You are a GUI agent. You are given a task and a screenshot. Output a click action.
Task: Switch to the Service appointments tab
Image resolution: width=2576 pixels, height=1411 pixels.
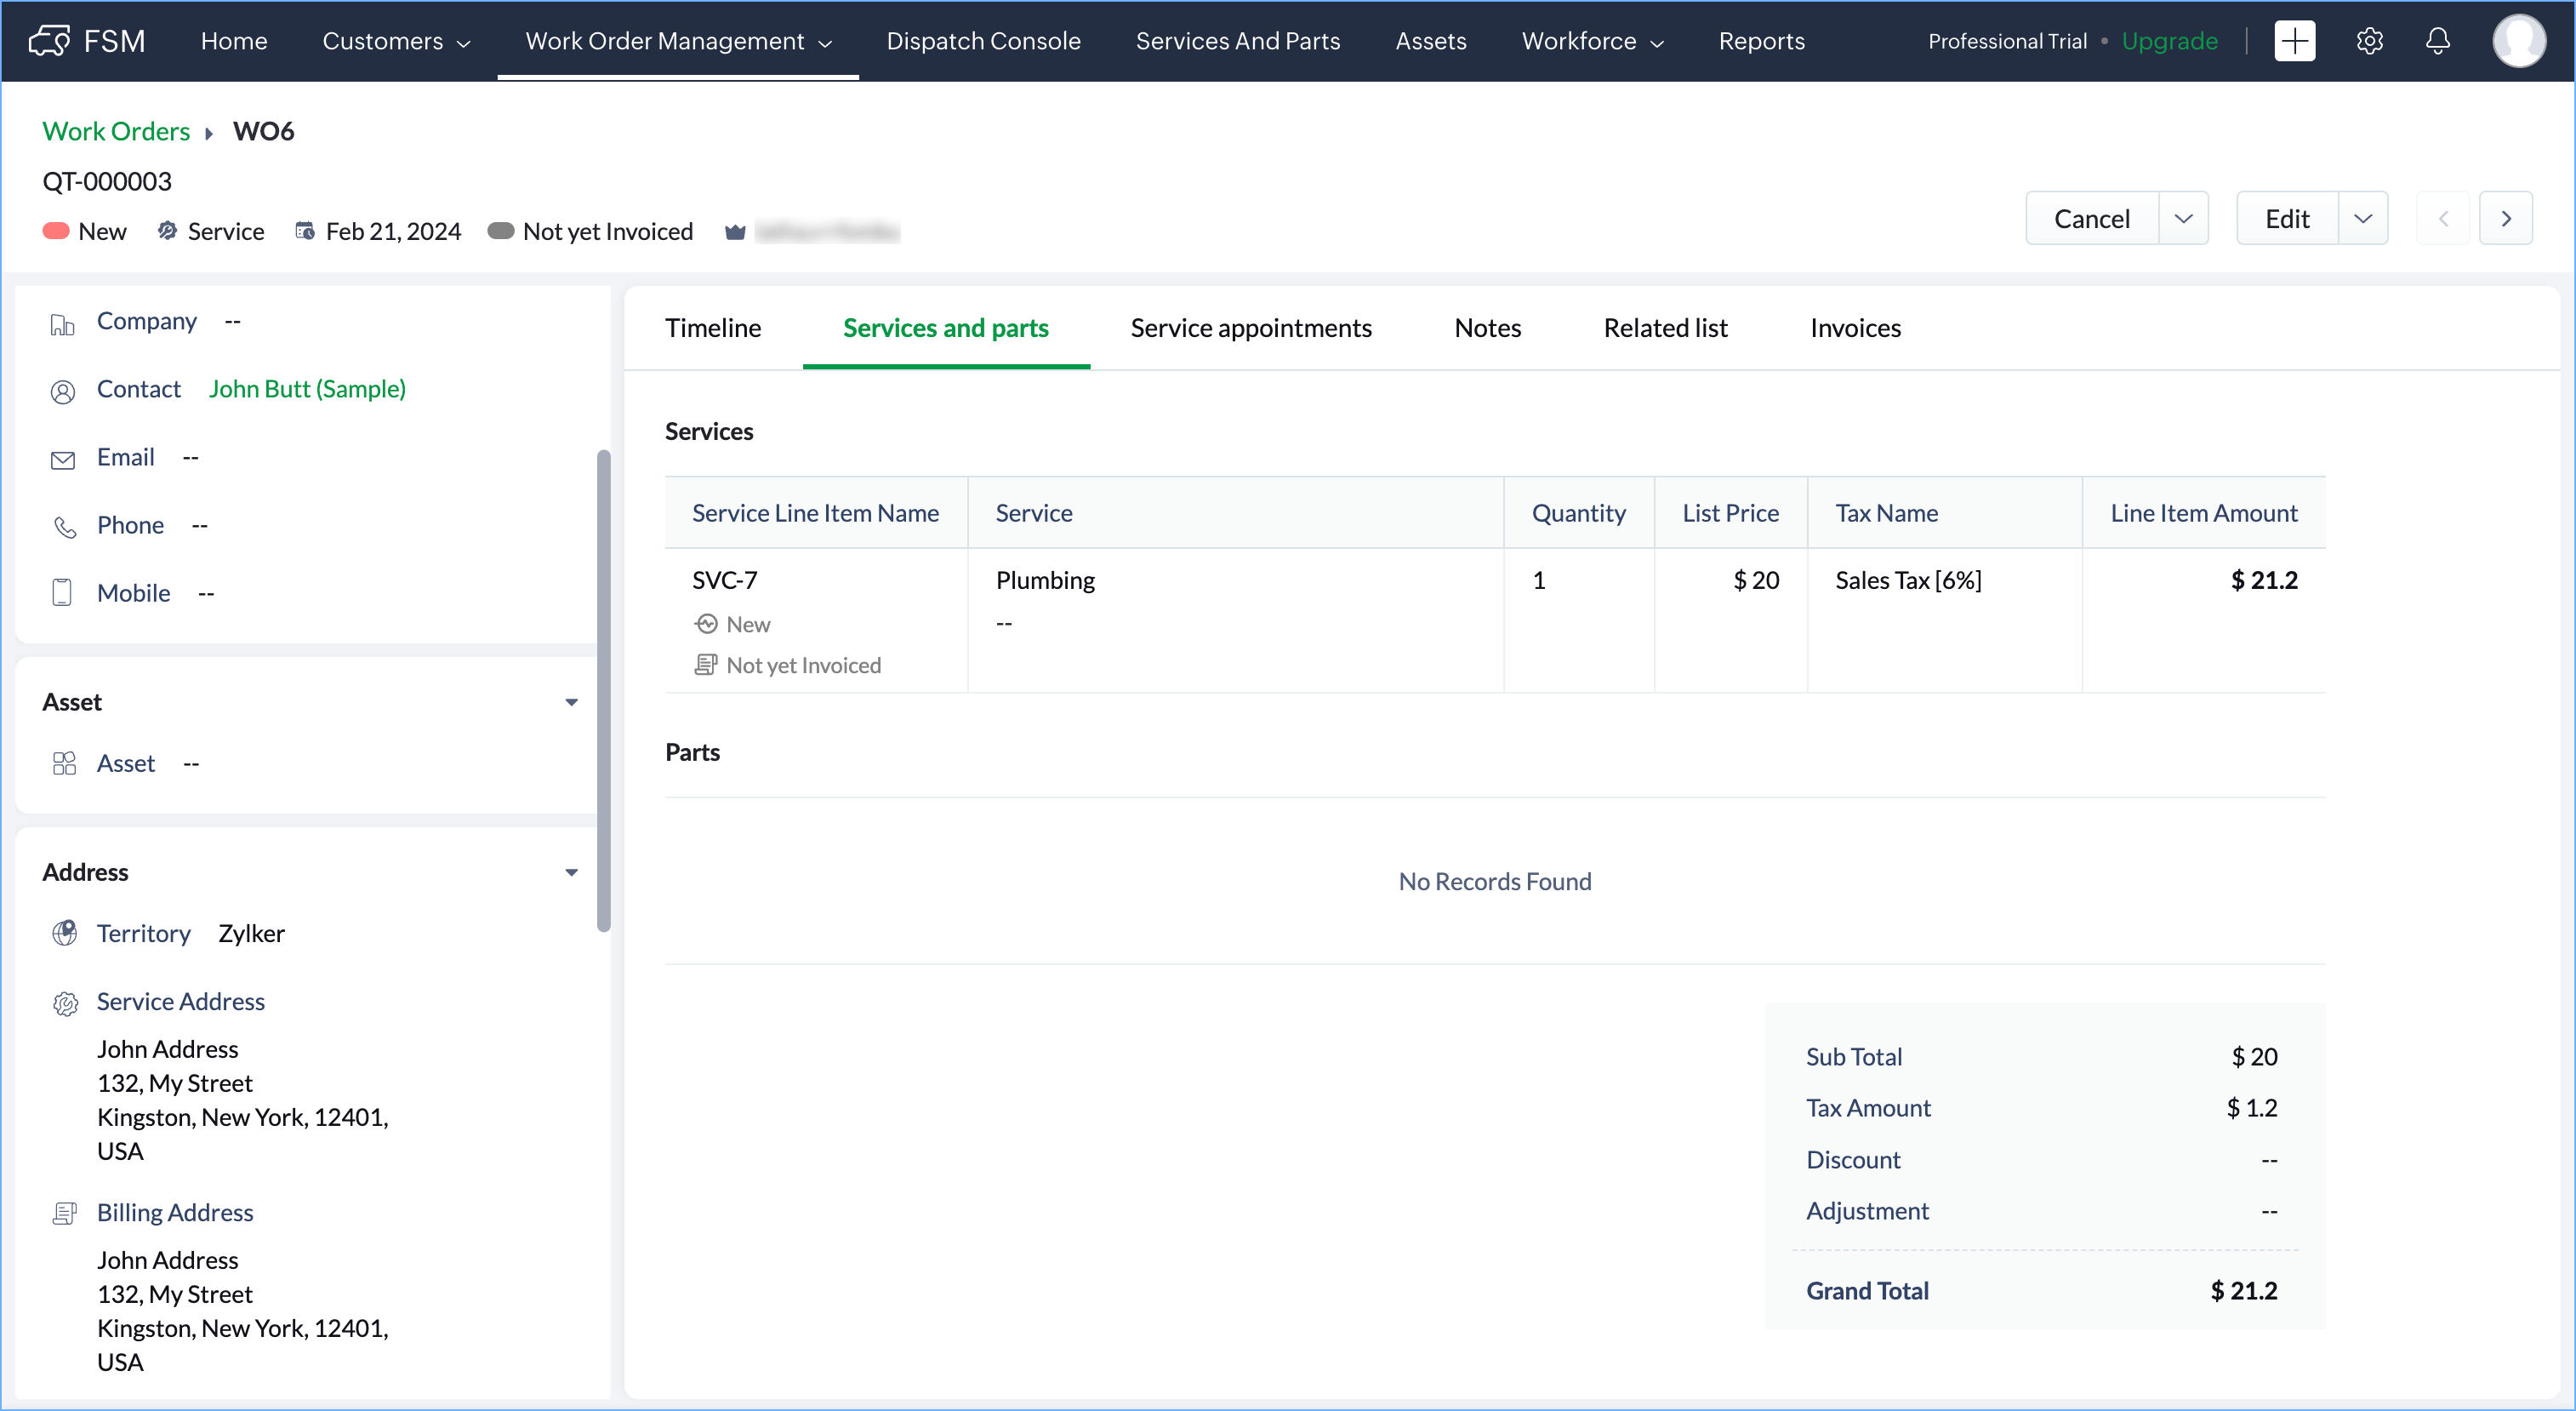click(1250, 328)
